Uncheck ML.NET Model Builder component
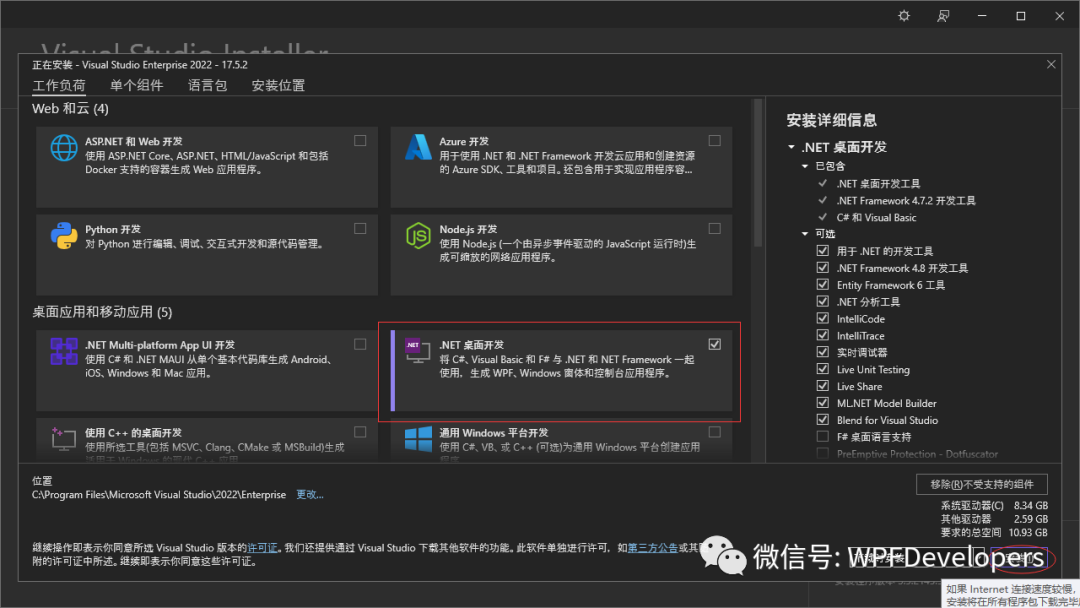This screenshot has height=608, width=1080. (x=822, y=403)
